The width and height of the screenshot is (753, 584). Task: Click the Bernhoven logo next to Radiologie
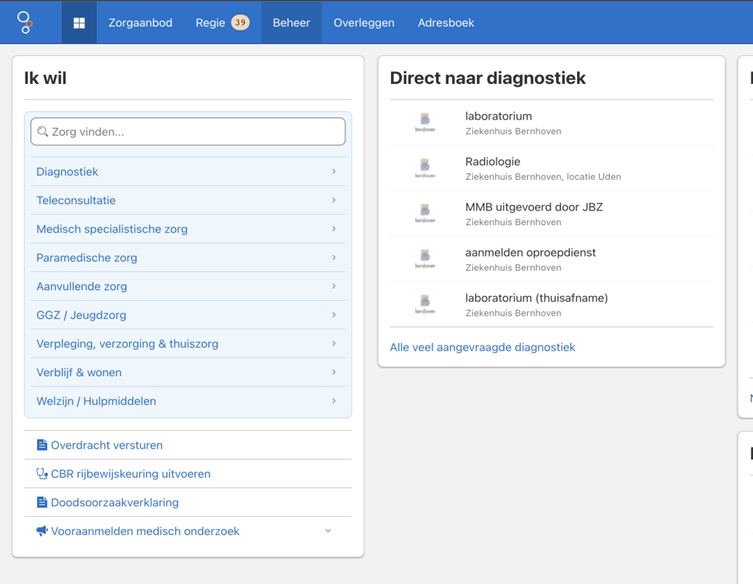pos(425,169)
